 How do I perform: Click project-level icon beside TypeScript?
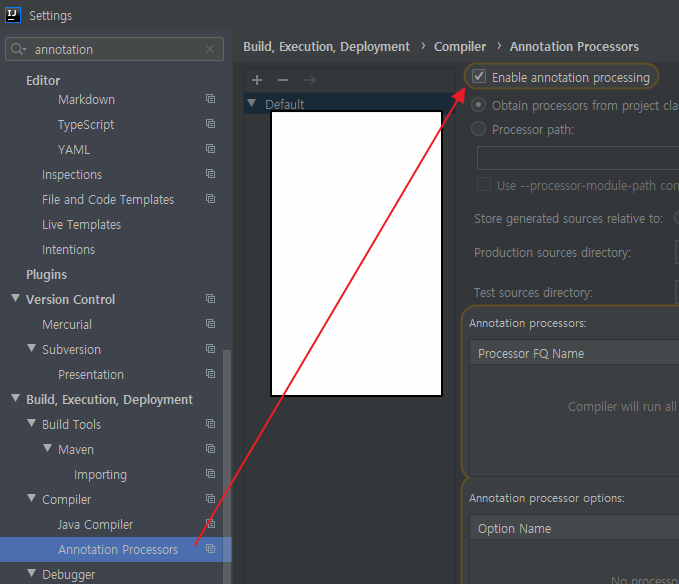click(x=210, y=124)
